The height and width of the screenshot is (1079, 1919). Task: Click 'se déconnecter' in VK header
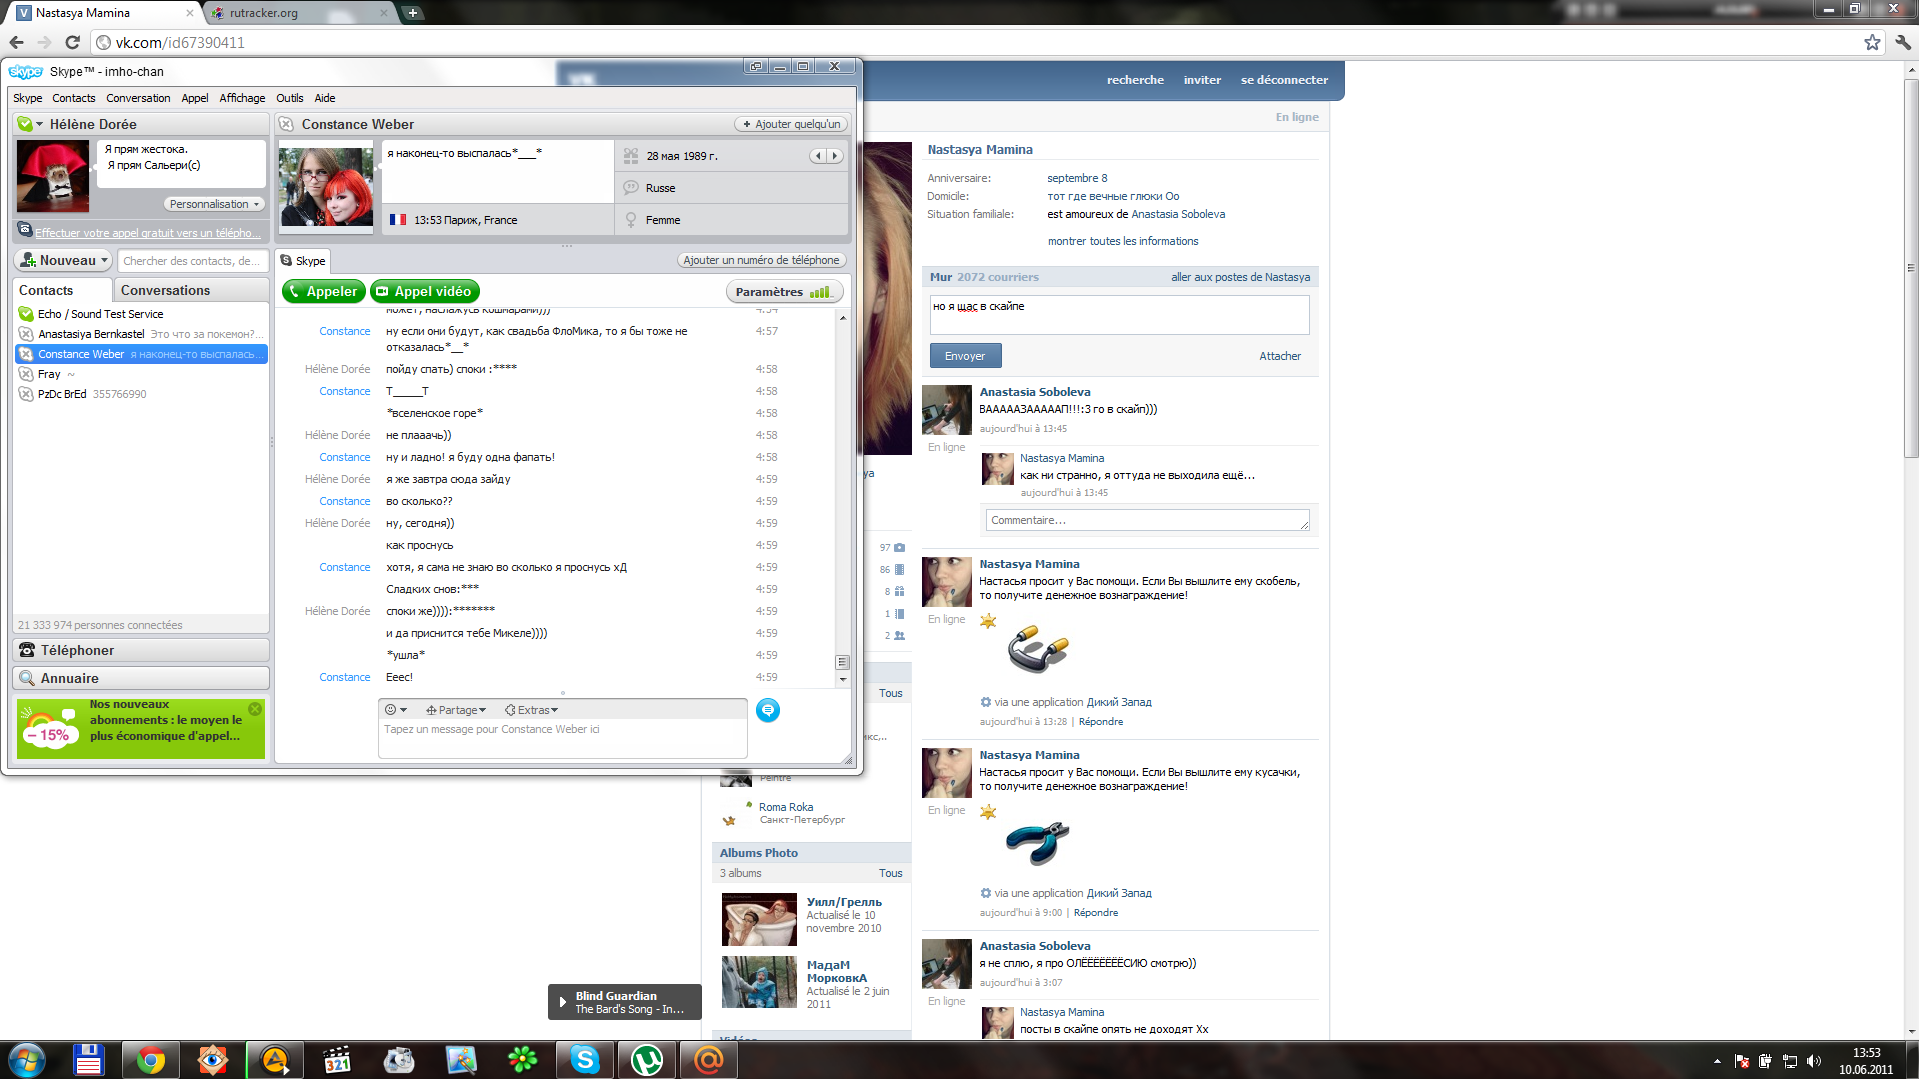pos(1284,80)
